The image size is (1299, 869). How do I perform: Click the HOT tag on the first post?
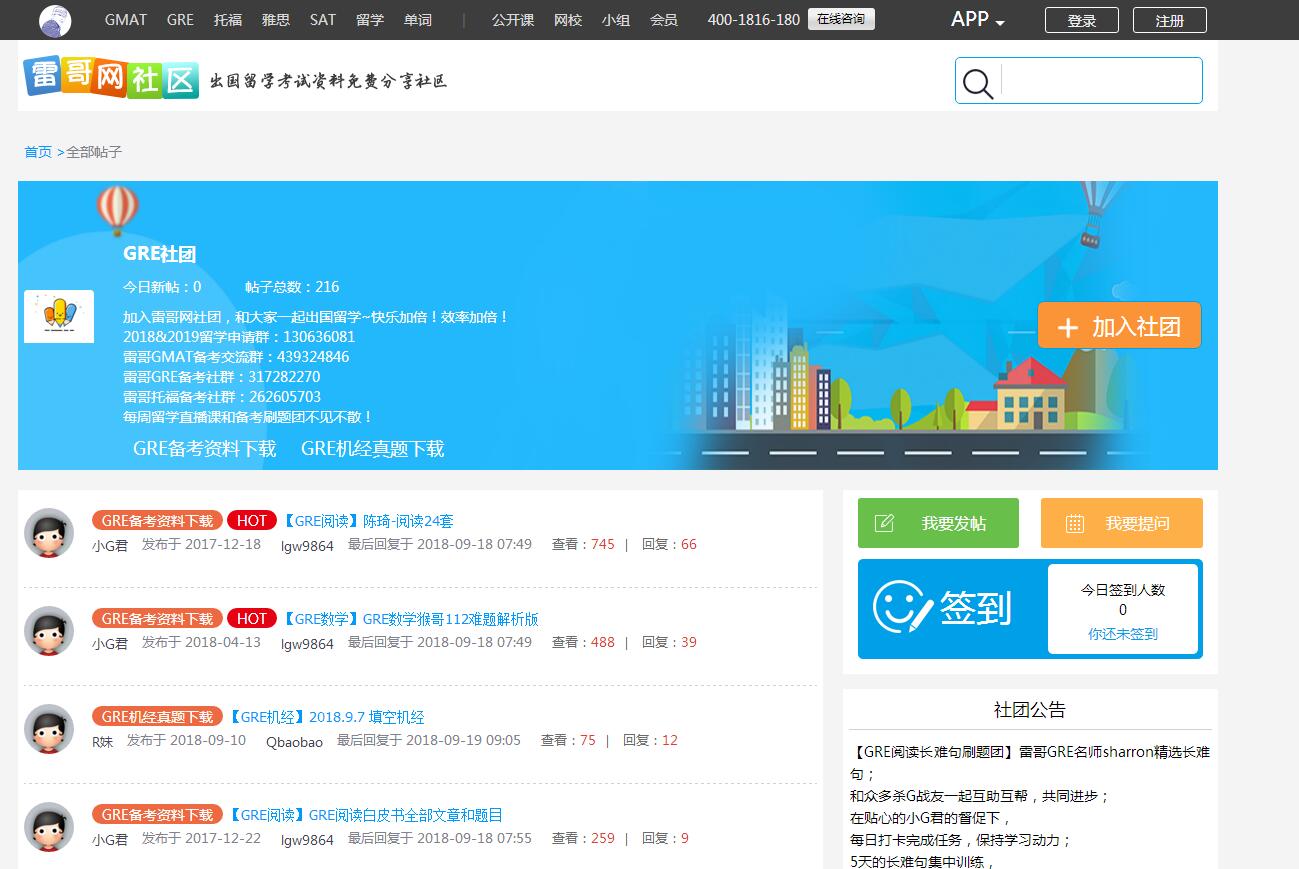[251, 520]
